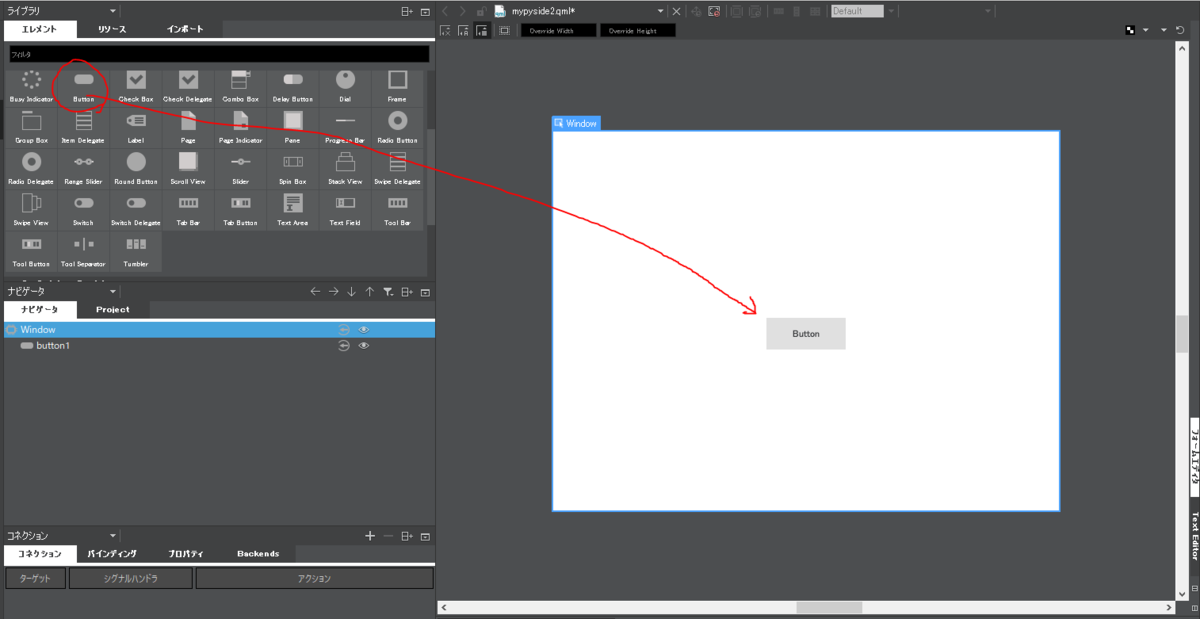This screenshot has width=1200, height=619.
Task: Choose the Text Field element
Action: pyautogui.click(x=345, y=210)
